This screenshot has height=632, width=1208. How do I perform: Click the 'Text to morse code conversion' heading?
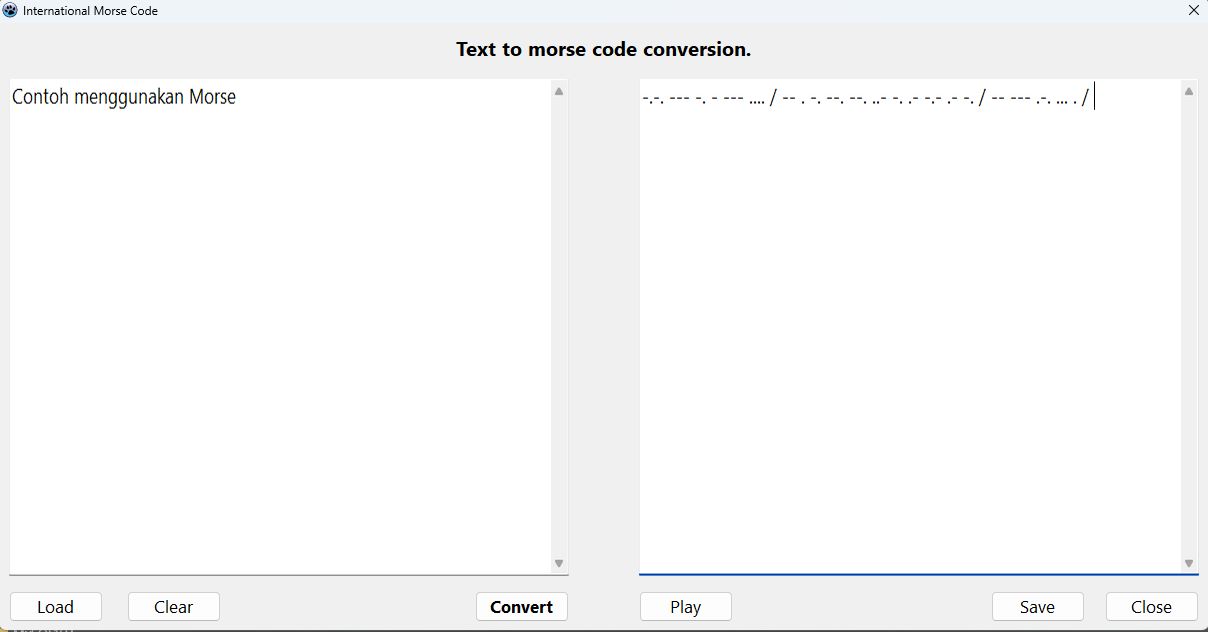tap(602, 48)
